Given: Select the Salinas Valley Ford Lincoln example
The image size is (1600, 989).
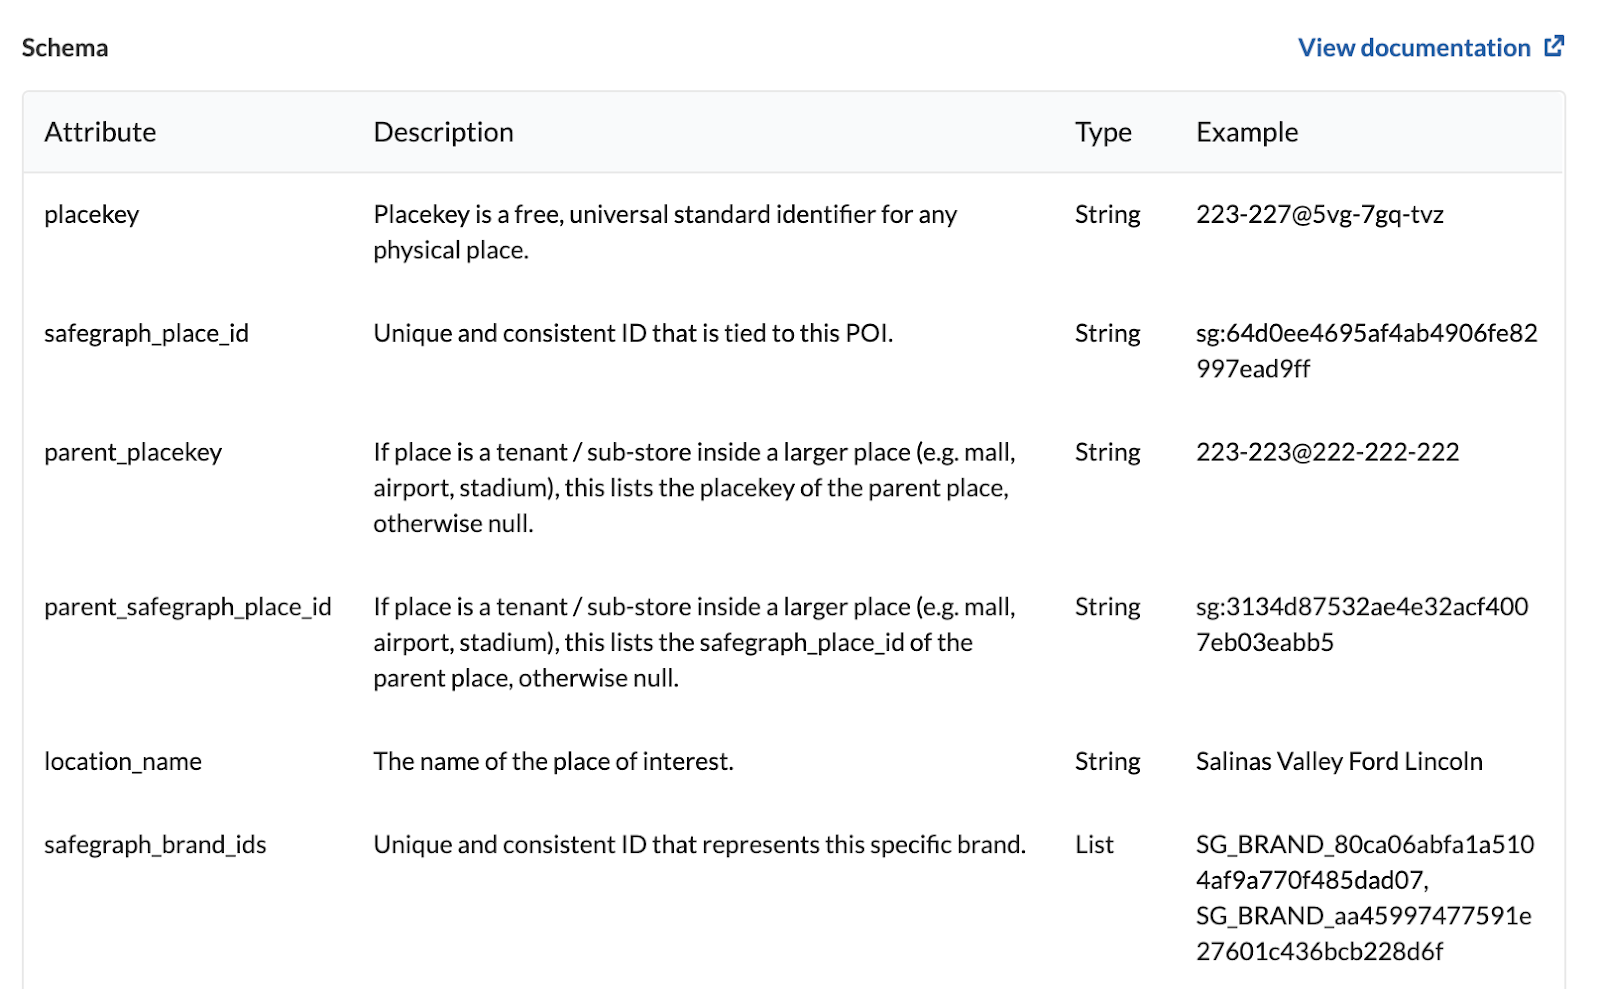Looking at the screenshot, I should click(1339, 761).
